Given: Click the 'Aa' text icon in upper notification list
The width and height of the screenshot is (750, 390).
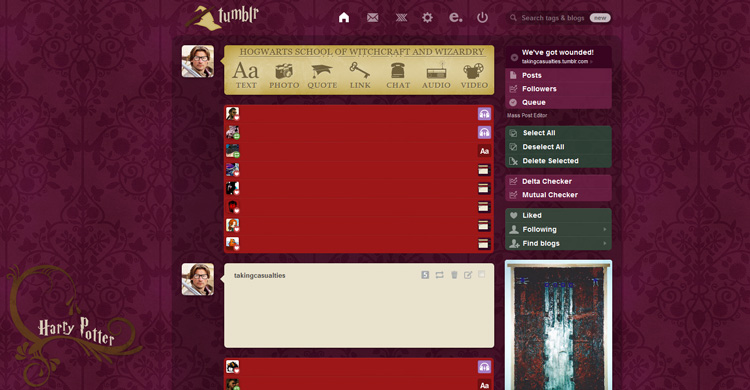Looking at the screenshot, I should pyautogui.click(x=484, y=151).
